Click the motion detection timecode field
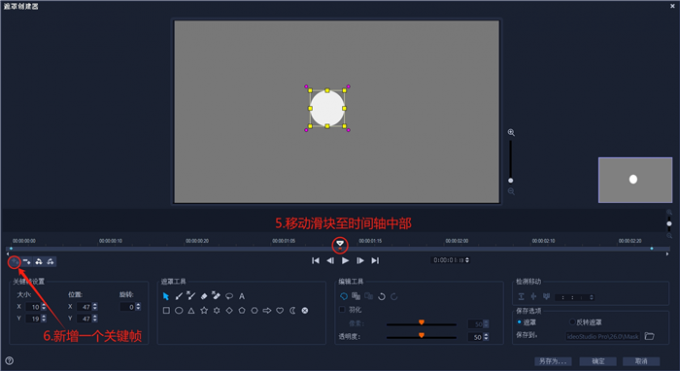680x371 pixels. pyautogui.click(x=575, y=297)
